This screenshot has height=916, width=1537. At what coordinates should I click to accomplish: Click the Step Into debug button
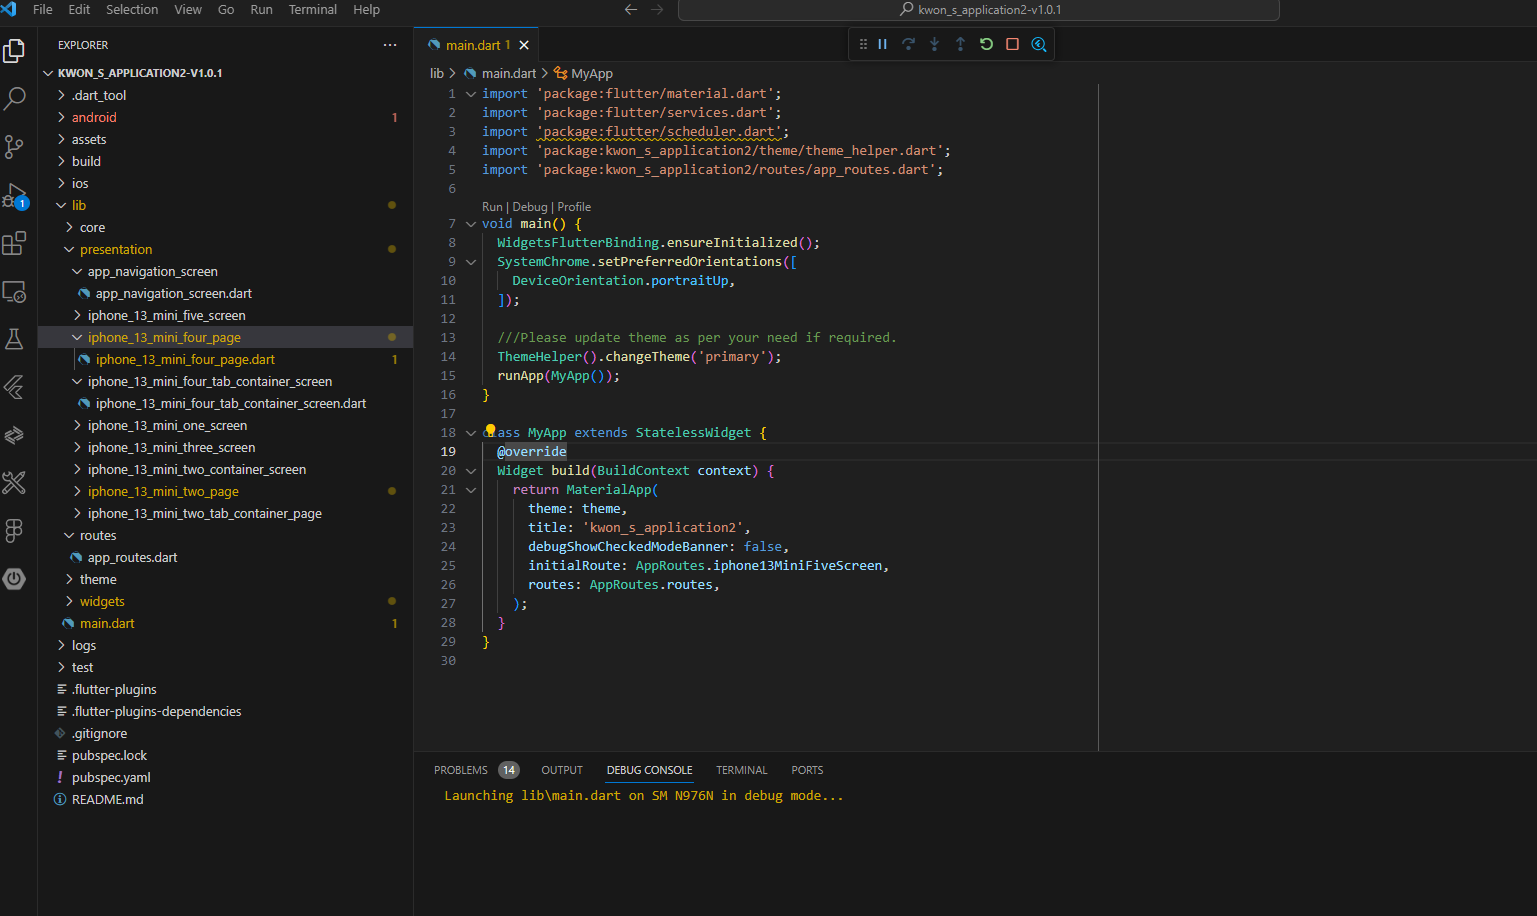coord(934,44)
